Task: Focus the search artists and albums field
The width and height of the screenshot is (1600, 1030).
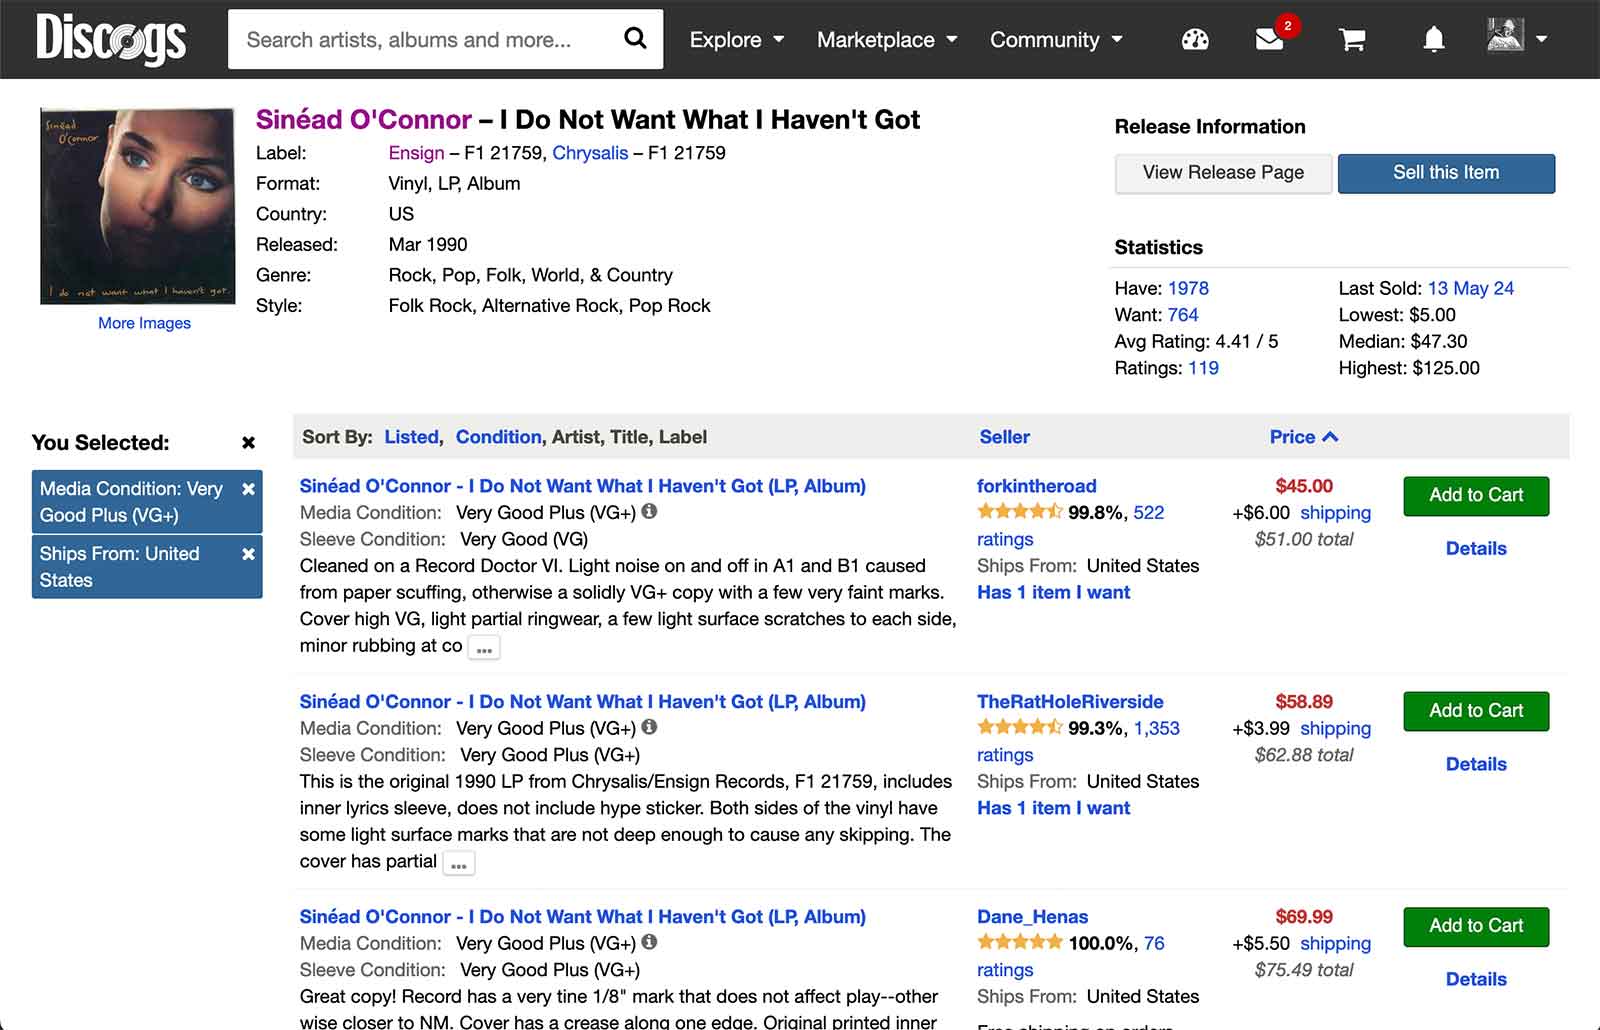Action: pos(420,40)
